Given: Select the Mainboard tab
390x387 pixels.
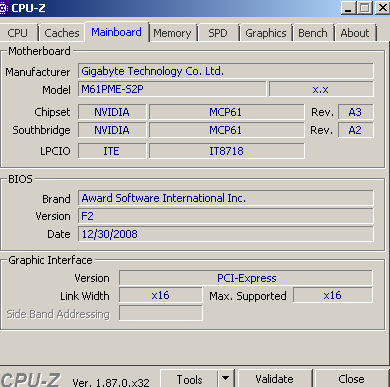Looking at the screenshot, I should (116, 32).
